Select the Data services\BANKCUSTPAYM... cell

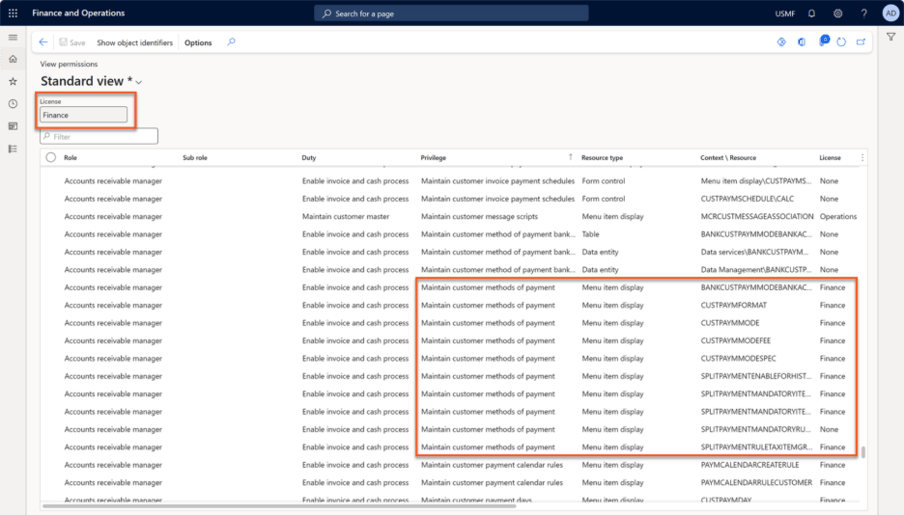click(x=754, y=252)
